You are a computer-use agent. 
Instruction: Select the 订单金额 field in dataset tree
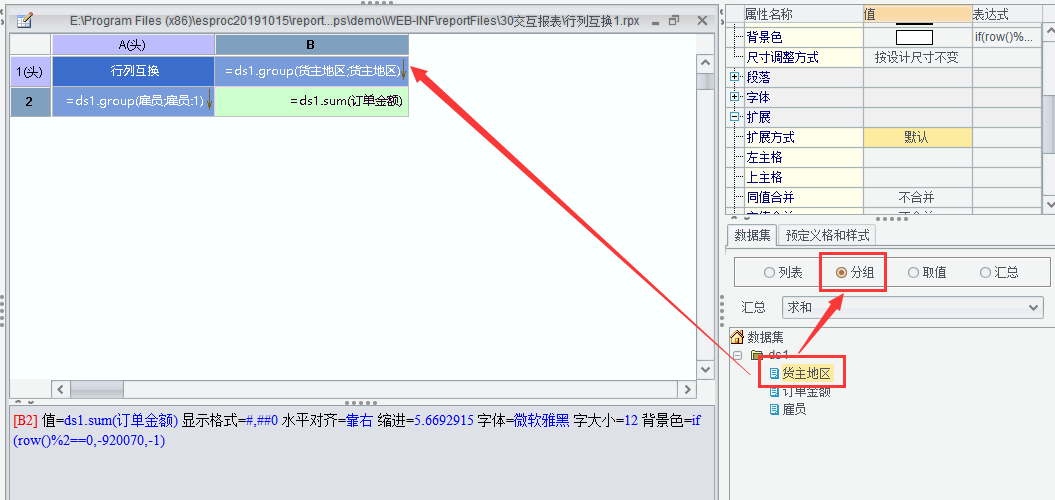point(806,391)
